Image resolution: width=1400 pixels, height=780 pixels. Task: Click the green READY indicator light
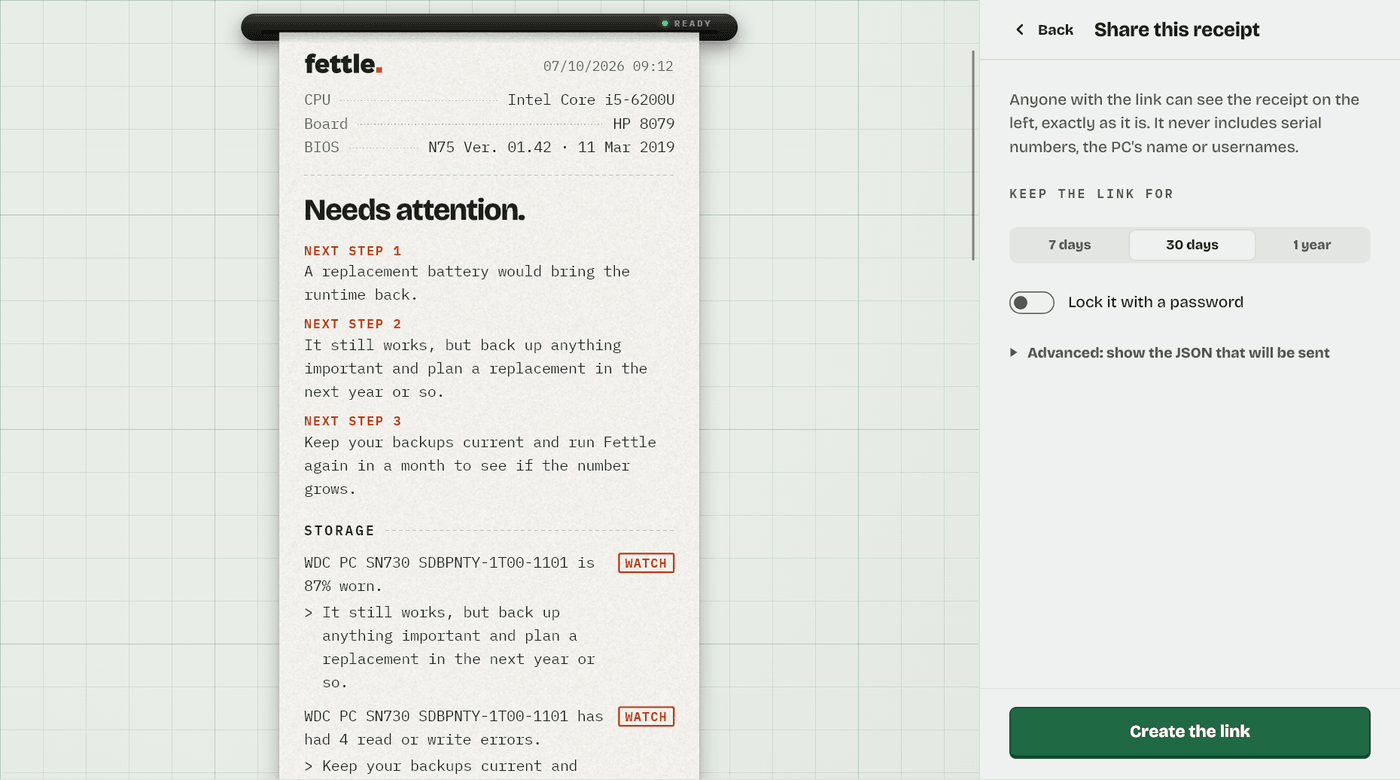pos(665,23)
